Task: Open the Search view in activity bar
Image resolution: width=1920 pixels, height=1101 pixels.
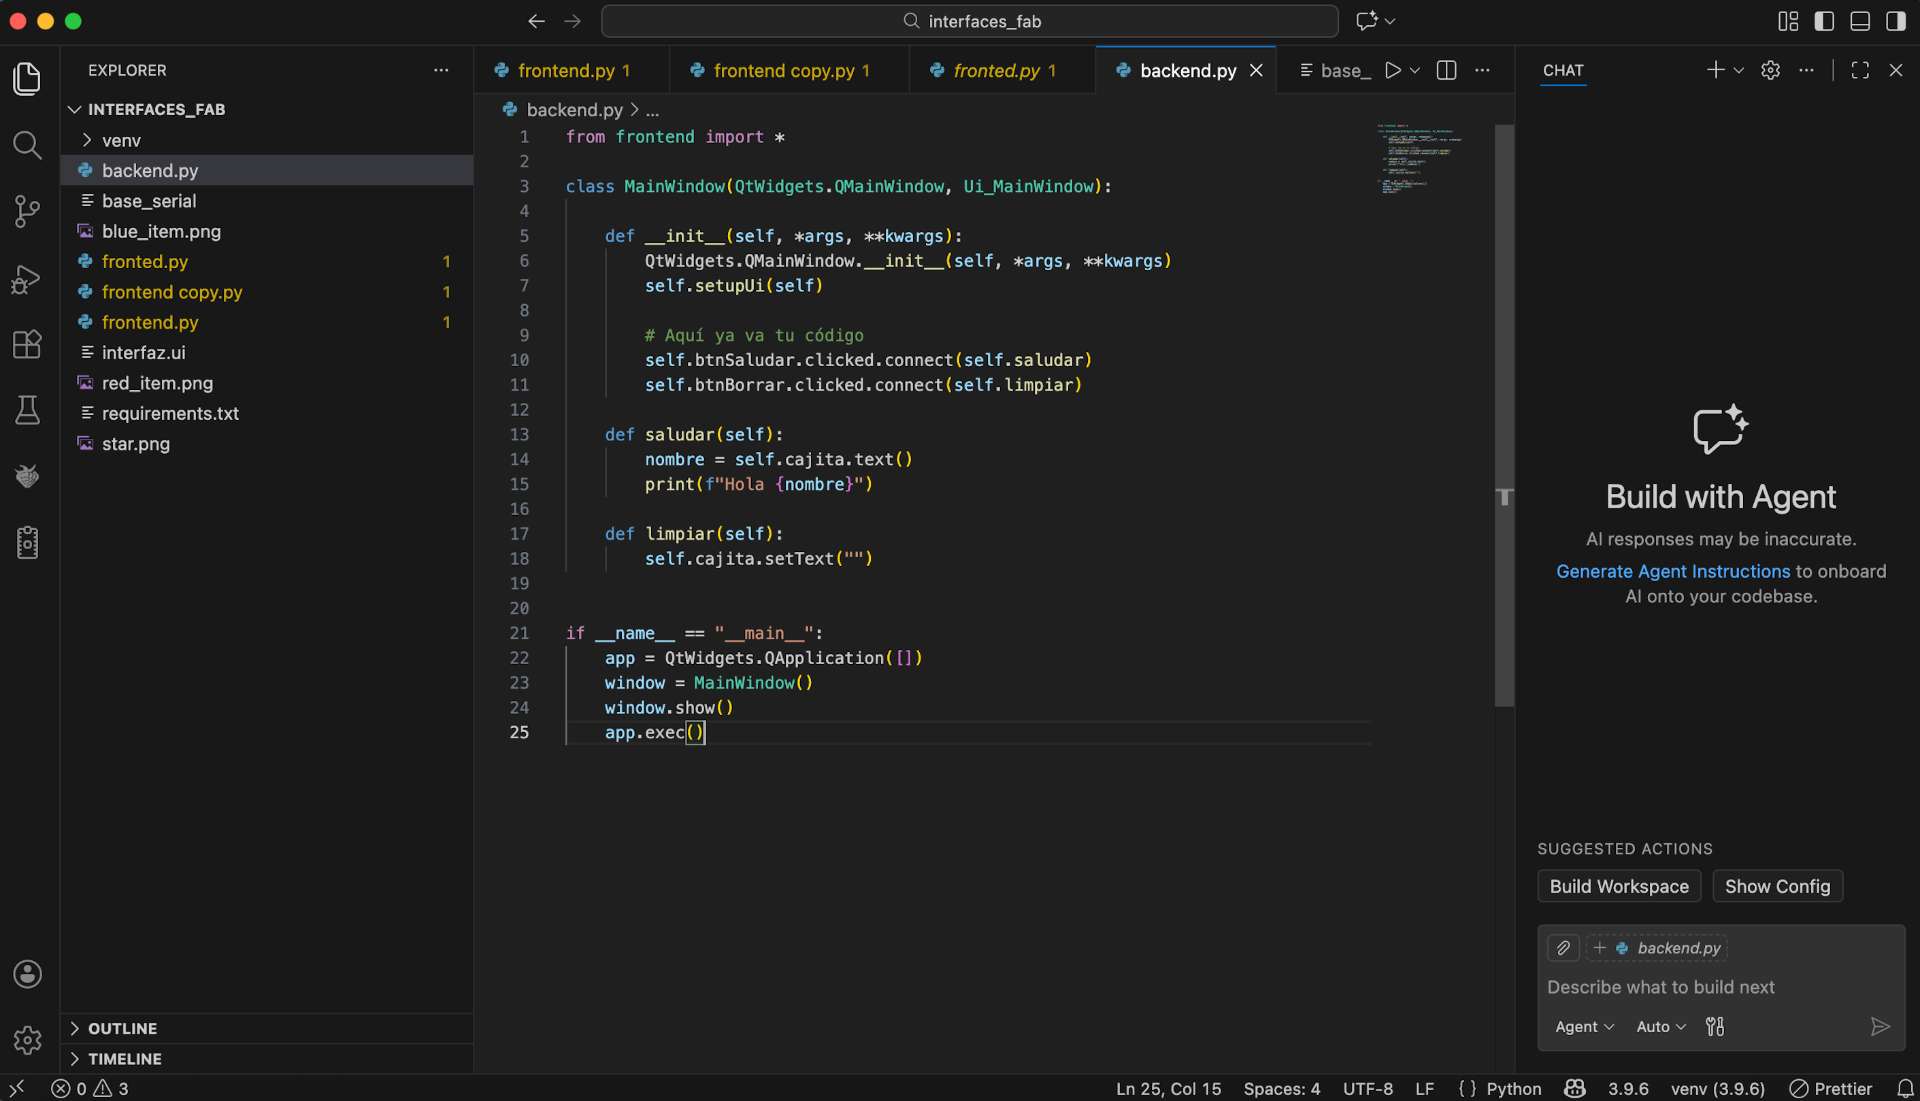Action: (x=27, y=146)
